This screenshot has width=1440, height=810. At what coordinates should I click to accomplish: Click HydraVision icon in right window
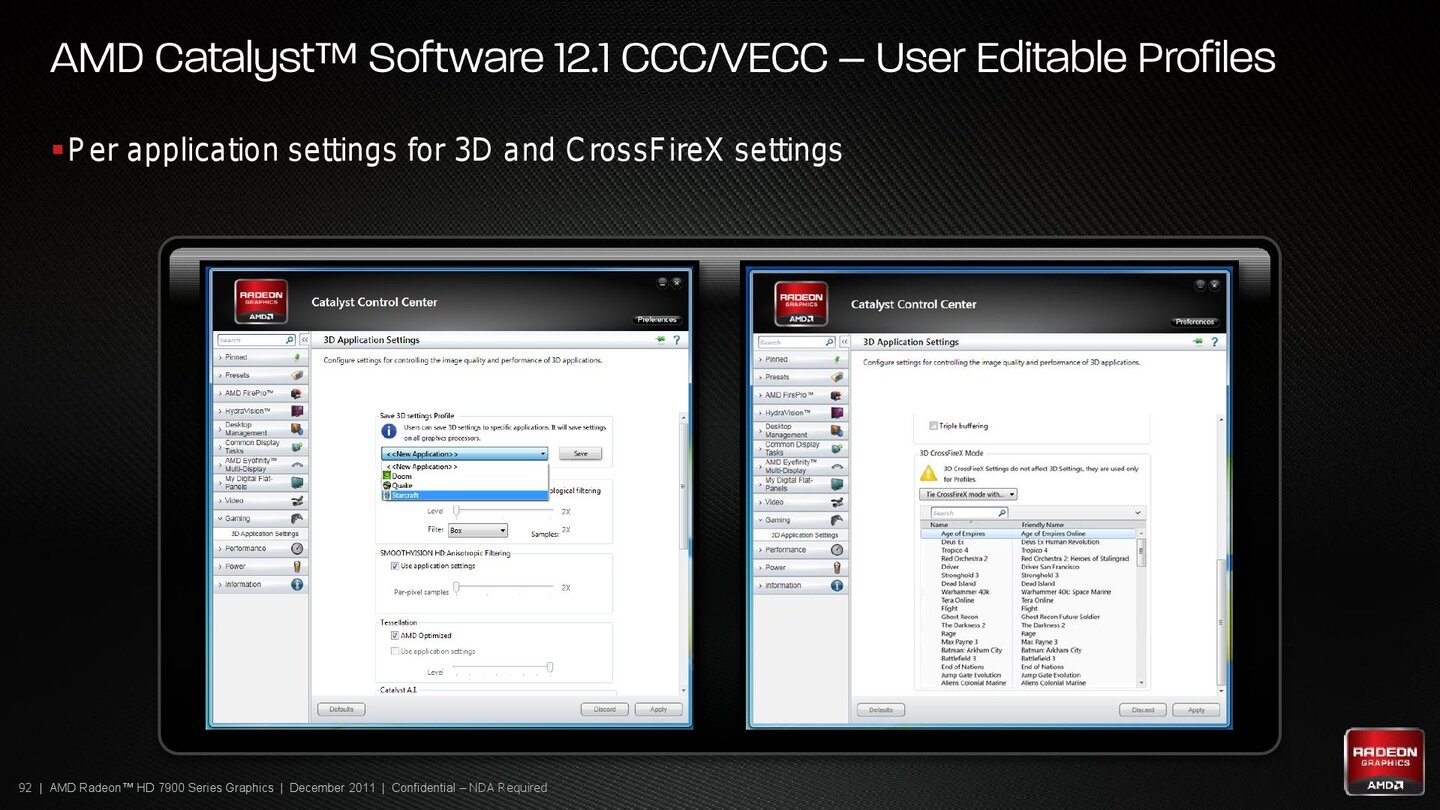837,413
